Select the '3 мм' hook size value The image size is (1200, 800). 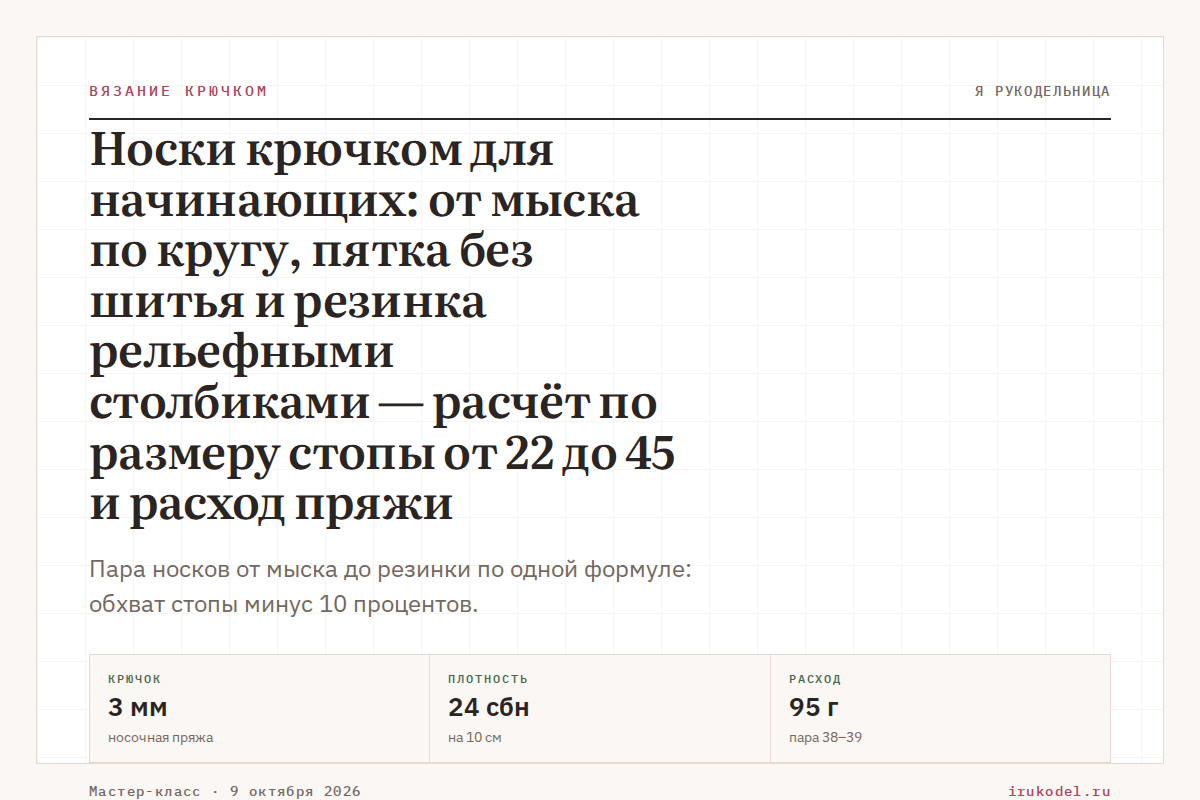point(138,708)
